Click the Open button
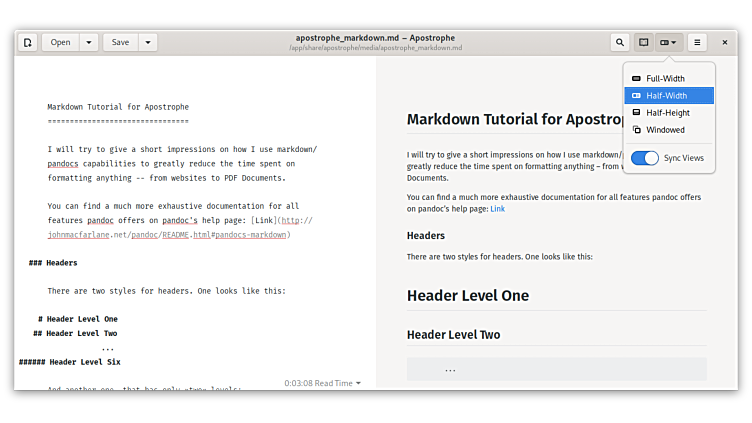Viewport: 752px width, 423px height. 61,42
